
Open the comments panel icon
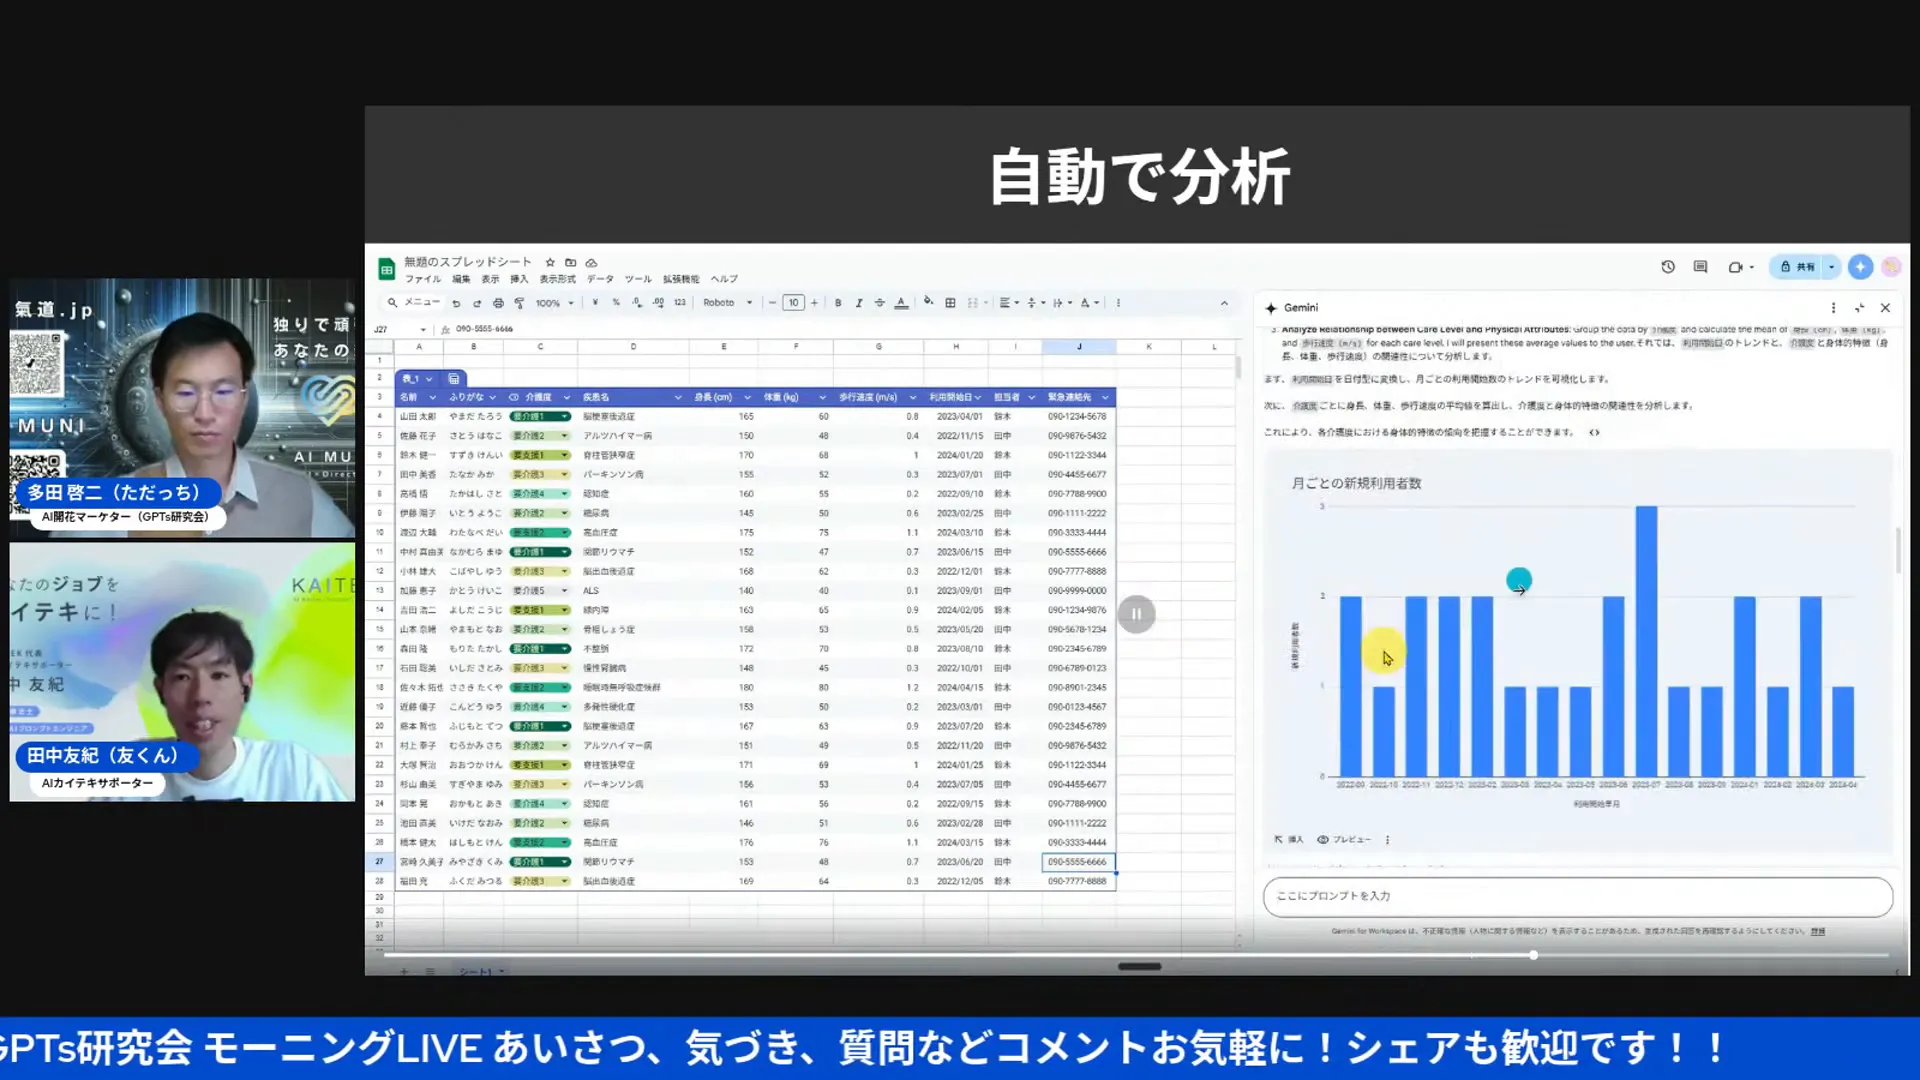coord(1700,267)
